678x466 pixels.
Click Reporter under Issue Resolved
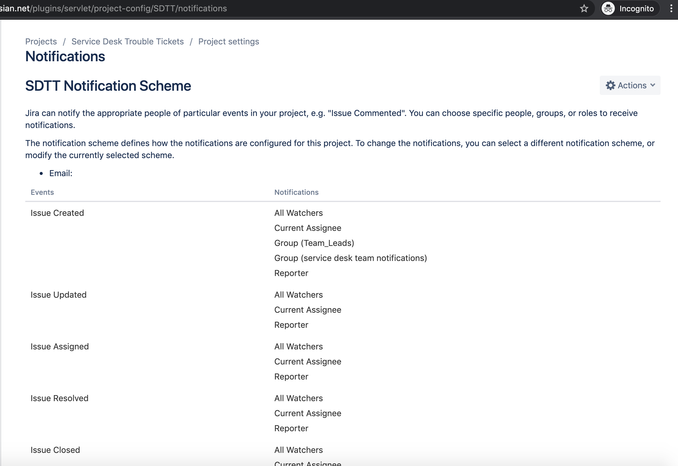point(291,428)
